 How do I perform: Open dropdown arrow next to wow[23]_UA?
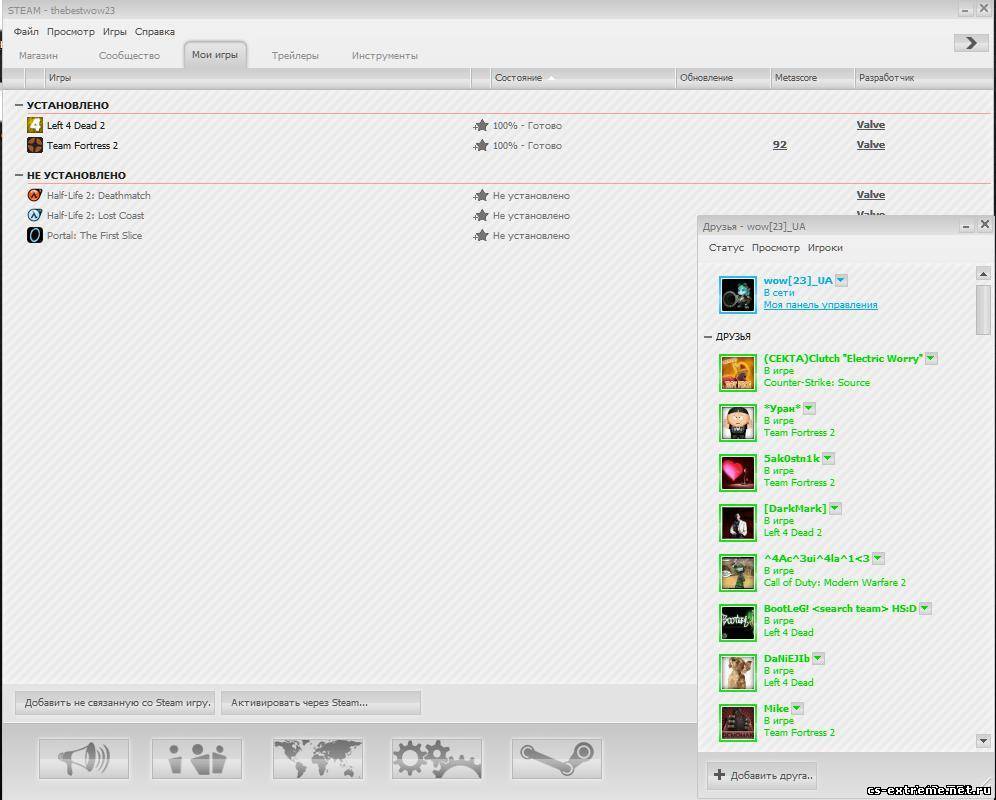tap(841, 280)
